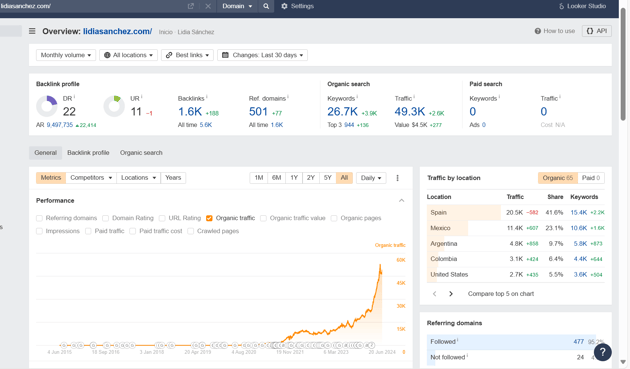Click the search magnifier icon
Screen dimensions: 630x369
point(266,6)
